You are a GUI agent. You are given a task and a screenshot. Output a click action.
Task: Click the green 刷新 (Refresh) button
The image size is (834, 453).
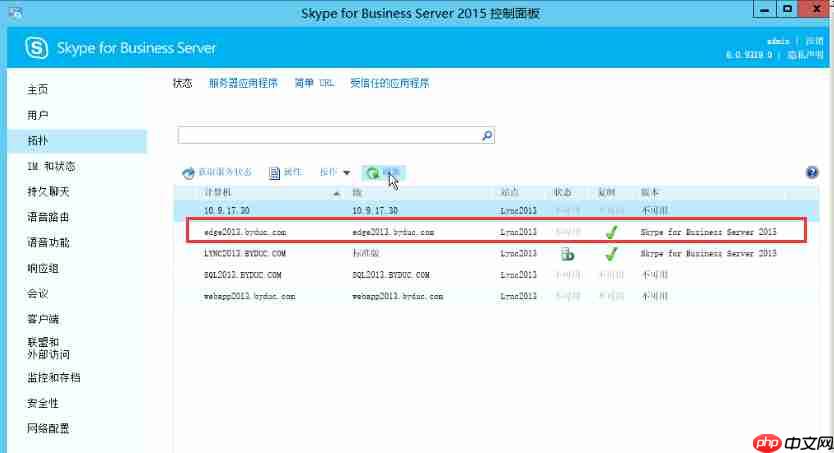pos(383,172)
